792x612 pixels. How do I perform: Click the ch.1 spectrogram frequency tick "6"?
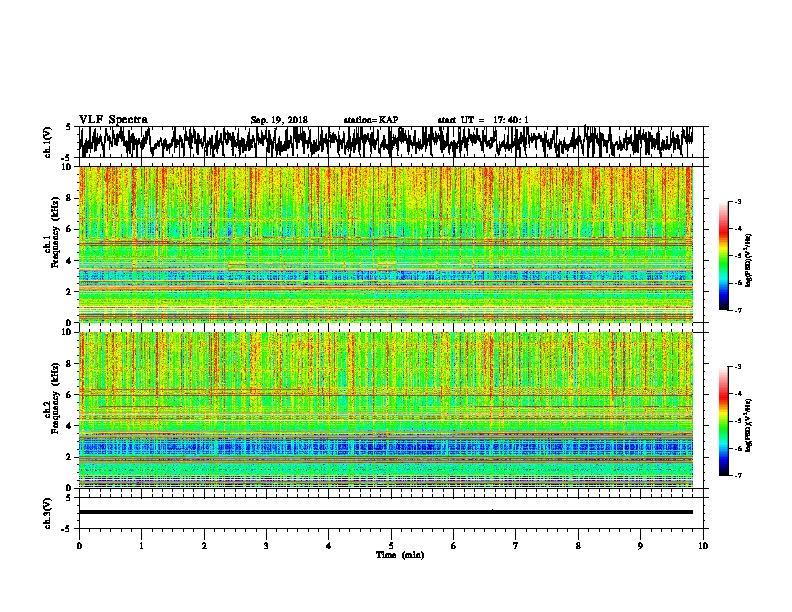(x=70, y=230)
